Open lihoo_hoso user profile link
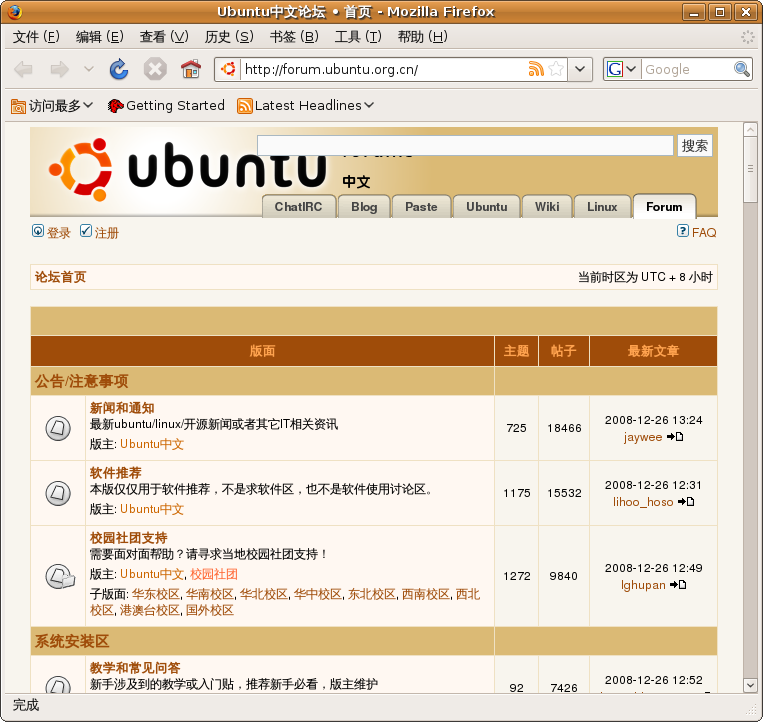The width and height of the screenshot is (763, 722). [643, 502]
